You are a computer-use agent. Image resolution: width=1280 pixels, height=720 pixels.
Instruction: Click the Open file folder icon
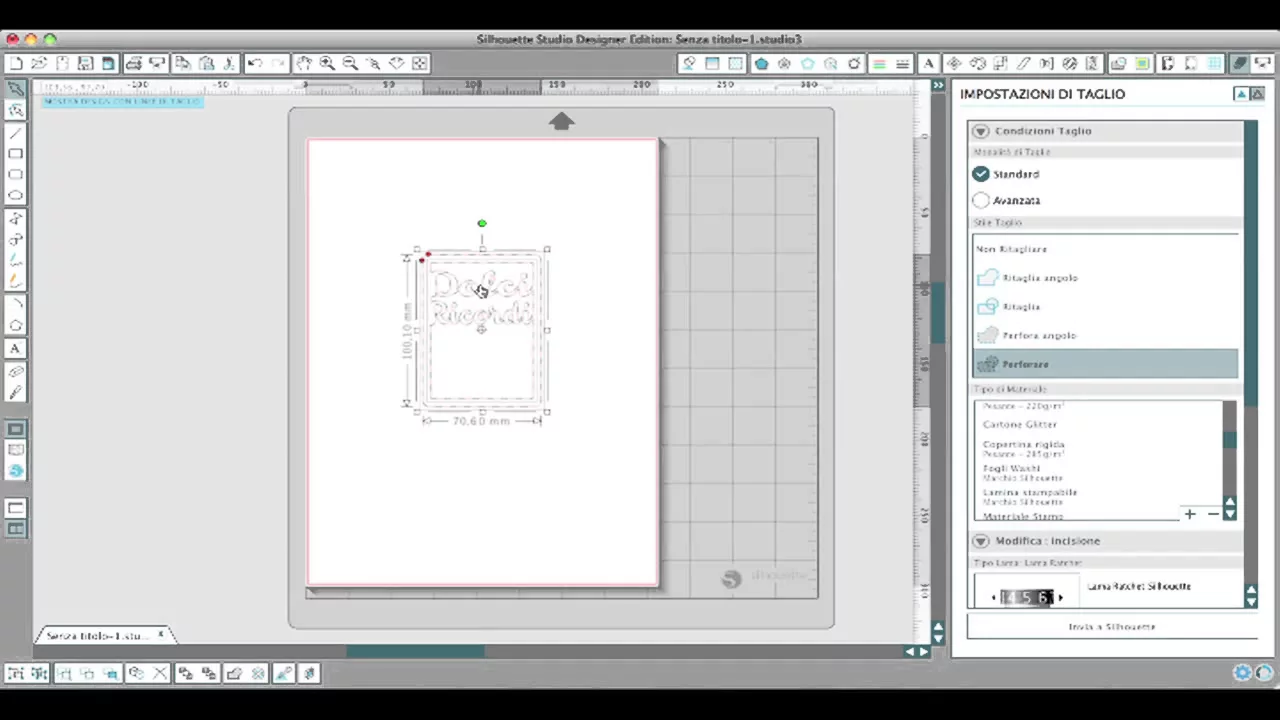(39, 63)
